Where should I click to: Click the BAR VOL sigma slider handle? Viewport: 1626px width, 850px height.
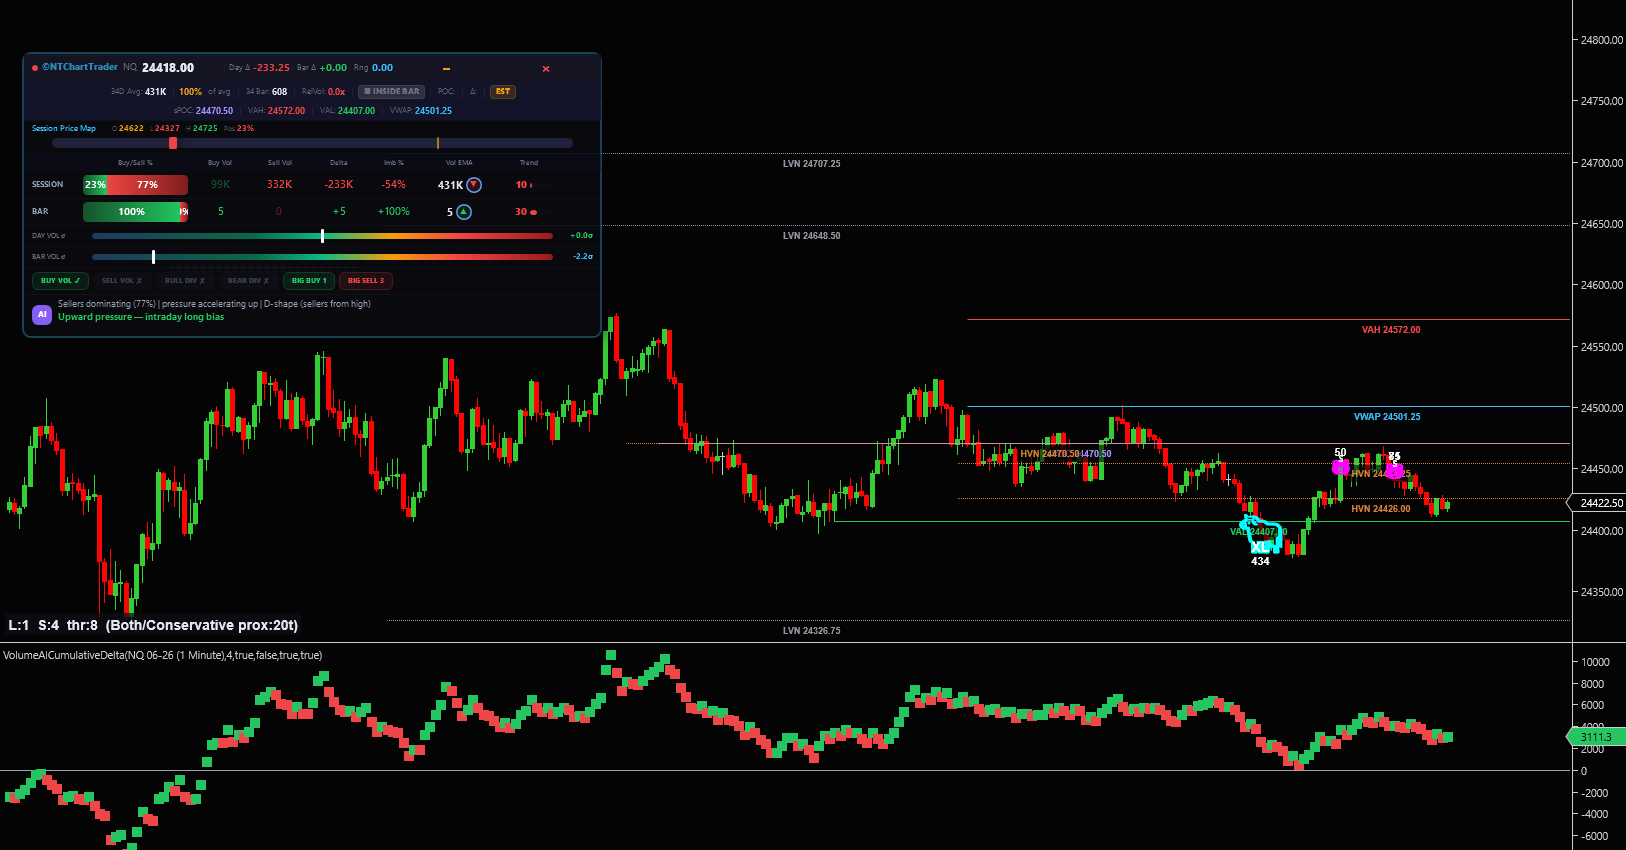pyautogui.click(x=153, y=257)
